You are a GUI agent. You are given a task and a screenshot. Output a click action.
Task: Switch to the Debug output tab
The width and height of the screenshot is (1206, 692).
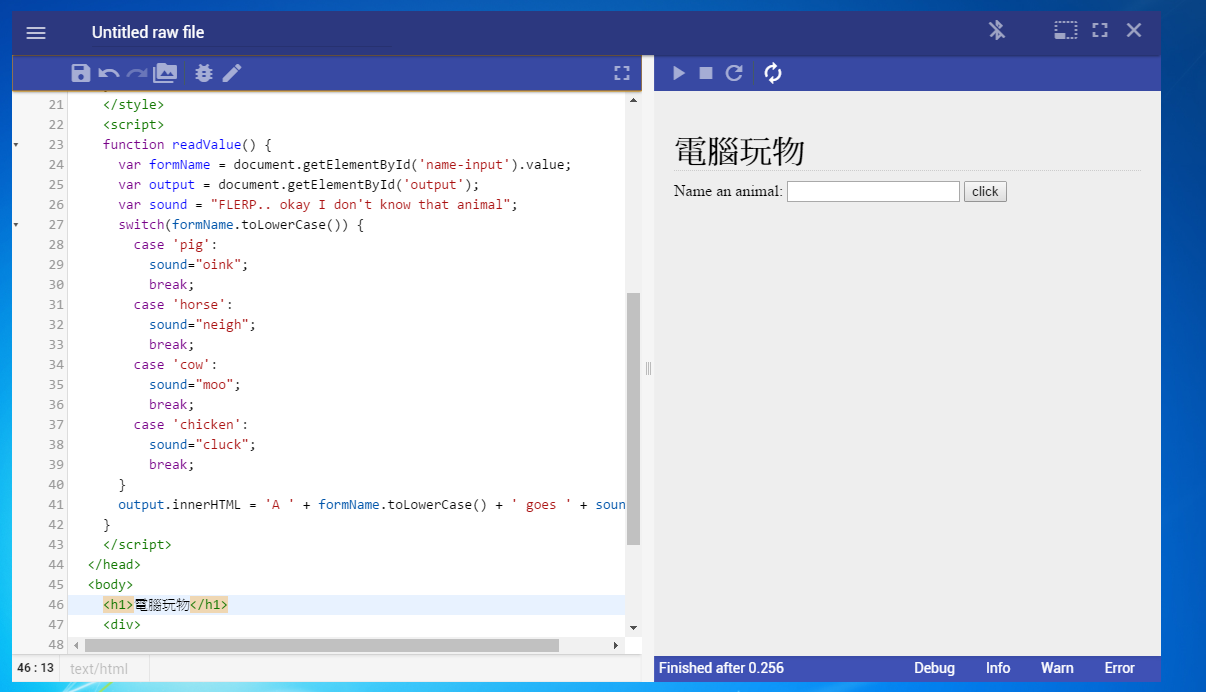coord(934,667)
